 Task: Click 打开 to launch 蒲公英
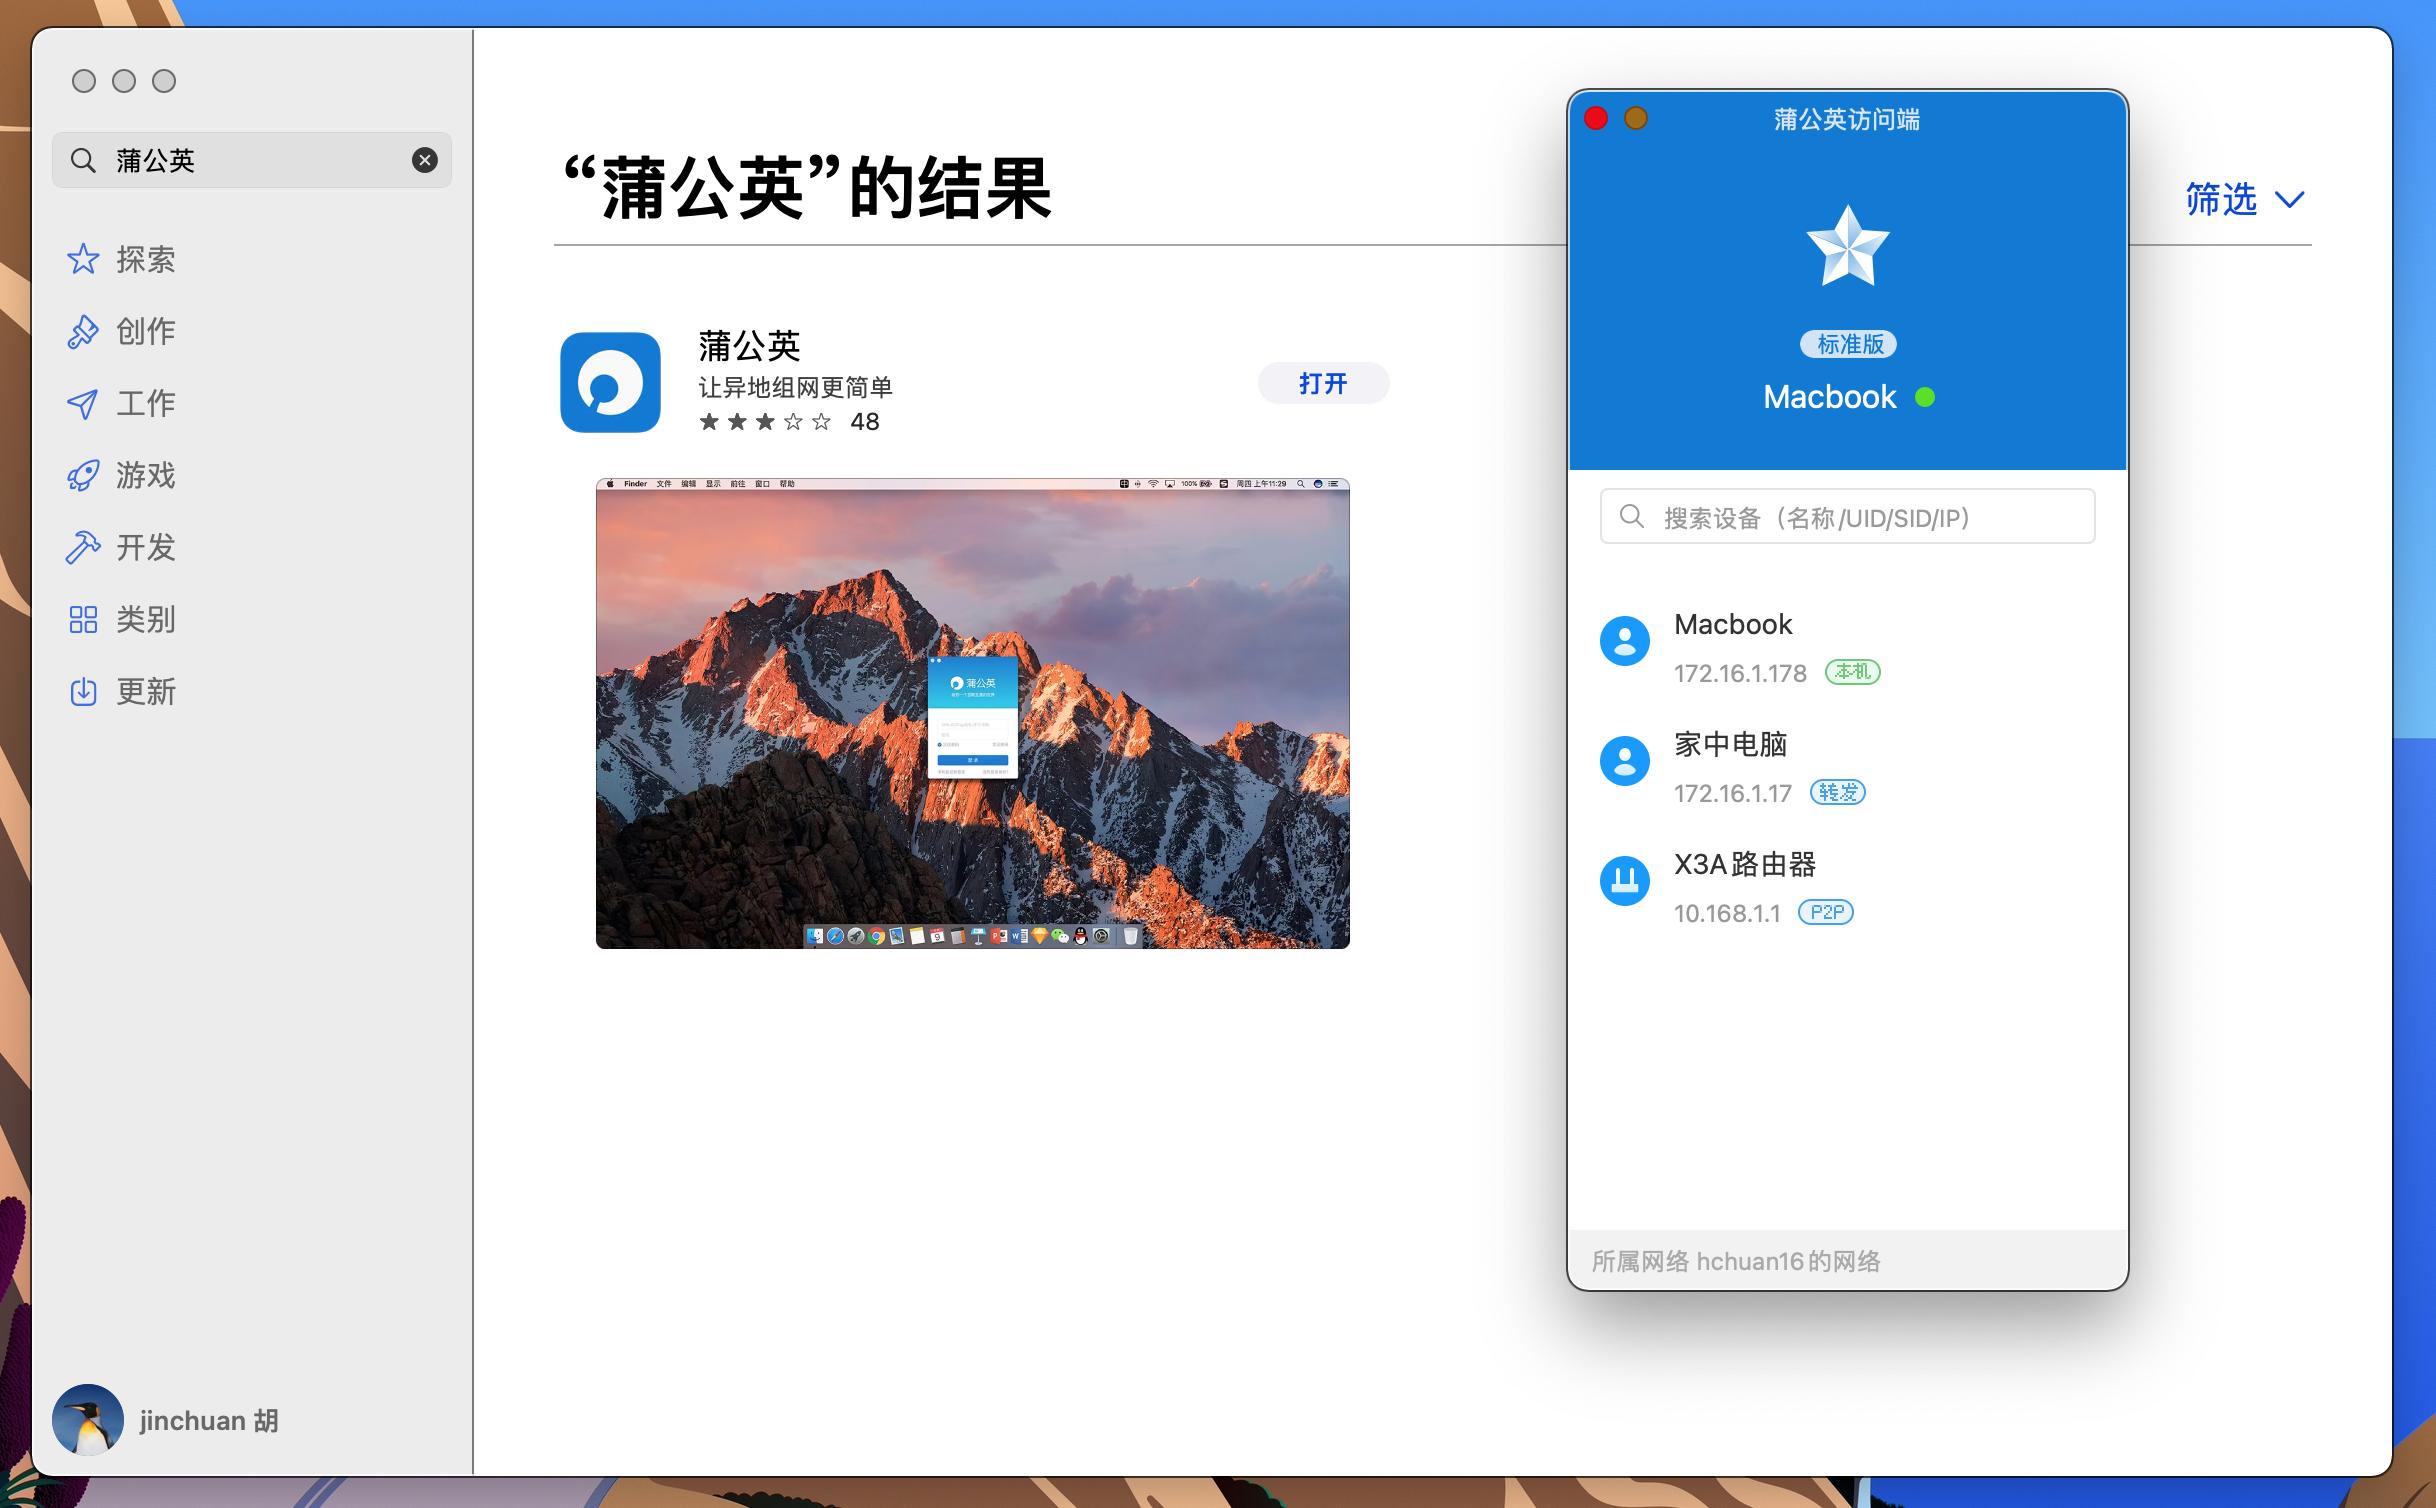pos(1322,383)
